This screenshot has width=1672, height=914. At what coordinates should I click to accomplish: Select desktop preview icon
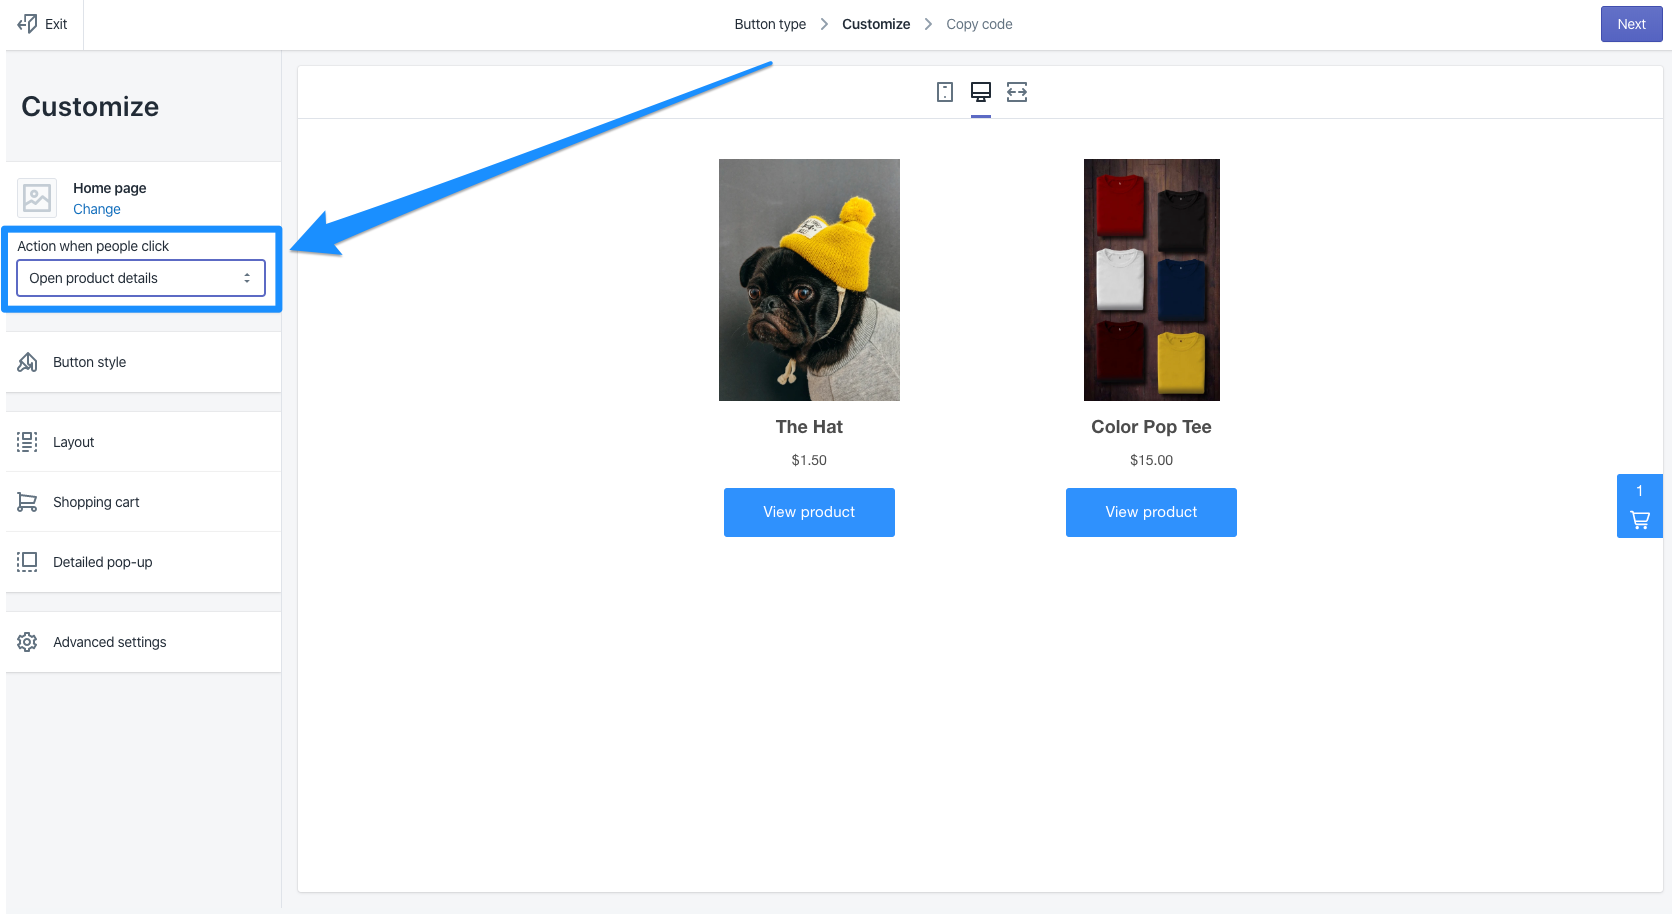click(981, 92)
